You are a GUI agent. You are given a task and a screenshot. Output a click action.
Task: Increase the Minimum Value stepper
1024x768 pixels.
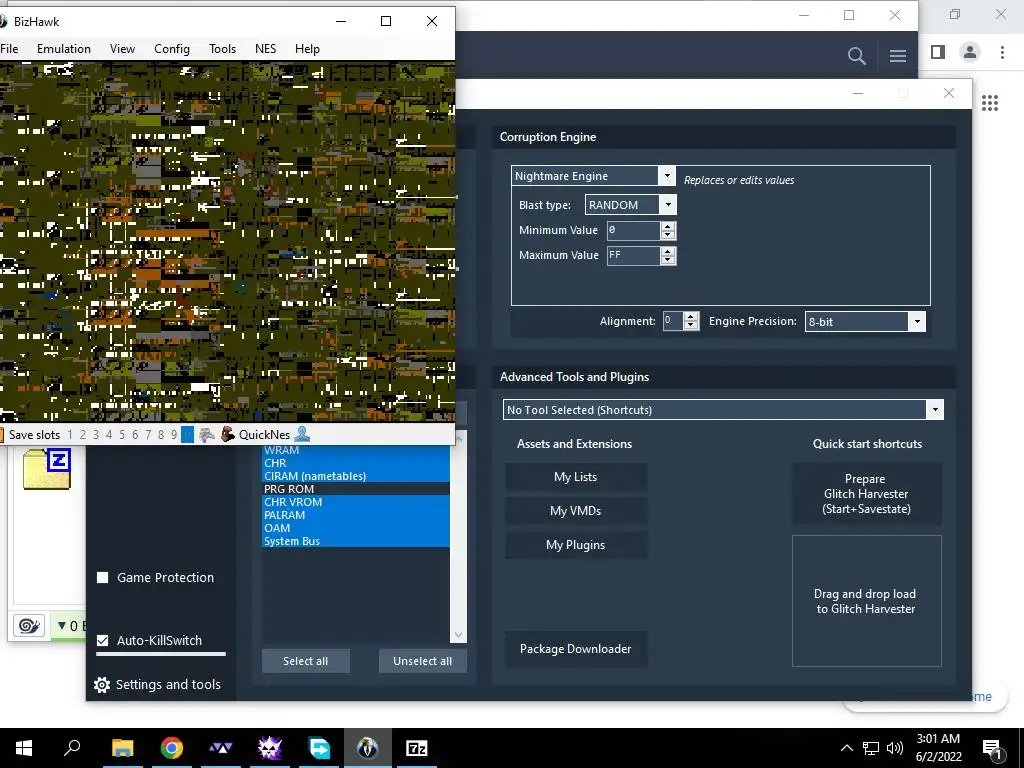coord(667,226)
